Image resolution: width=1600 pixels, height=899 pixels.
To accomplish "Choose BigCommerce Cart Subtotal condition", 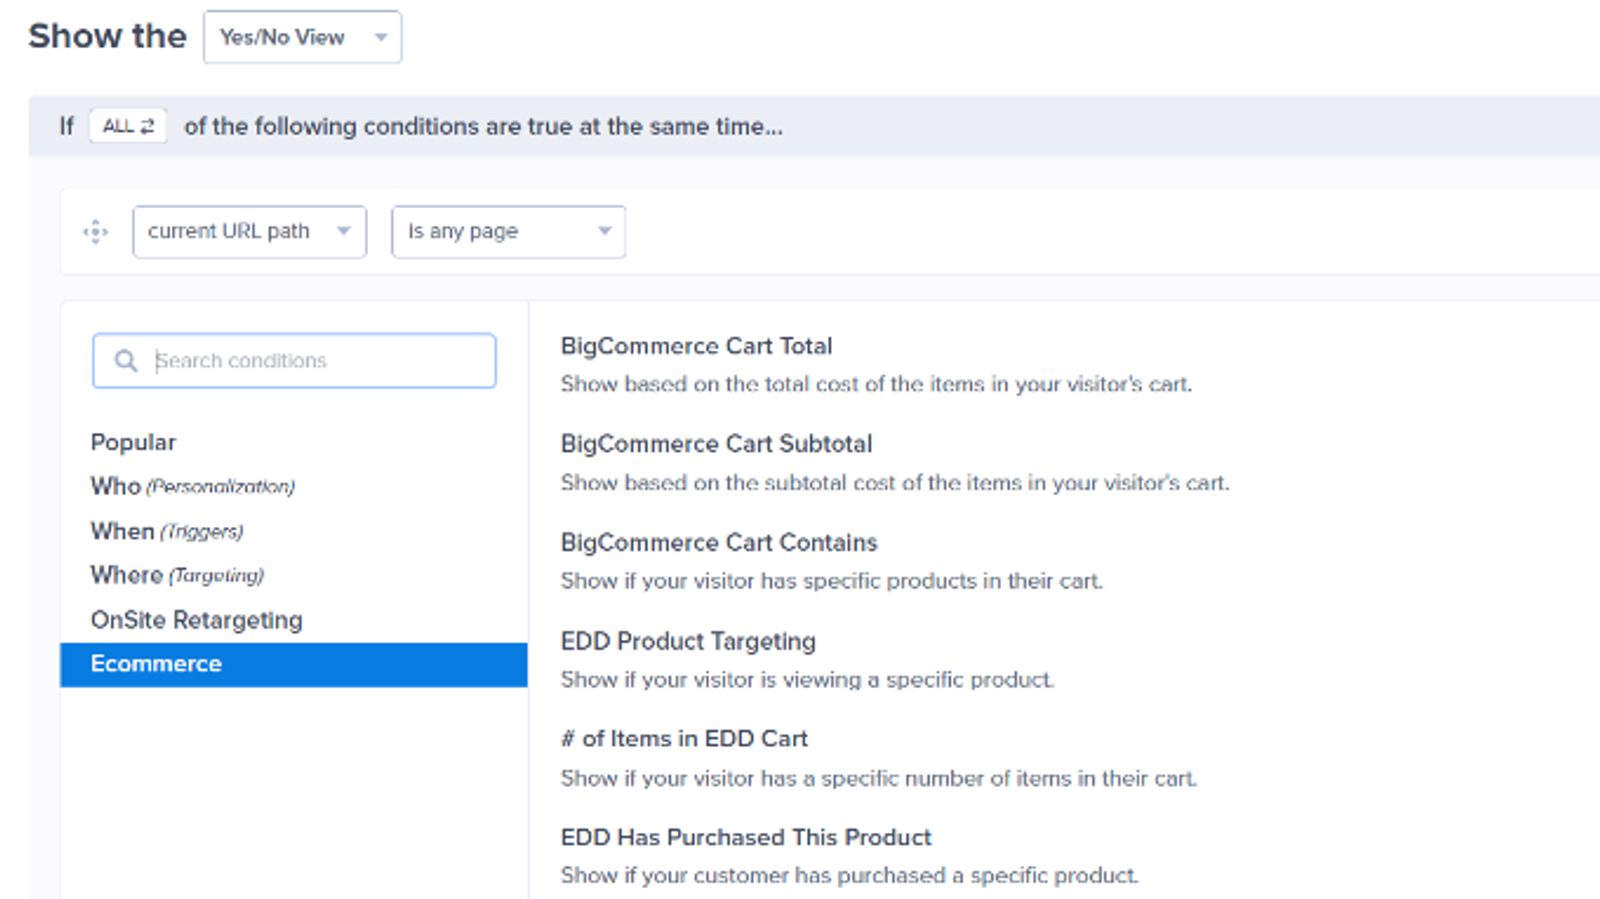I will point(716,444).
